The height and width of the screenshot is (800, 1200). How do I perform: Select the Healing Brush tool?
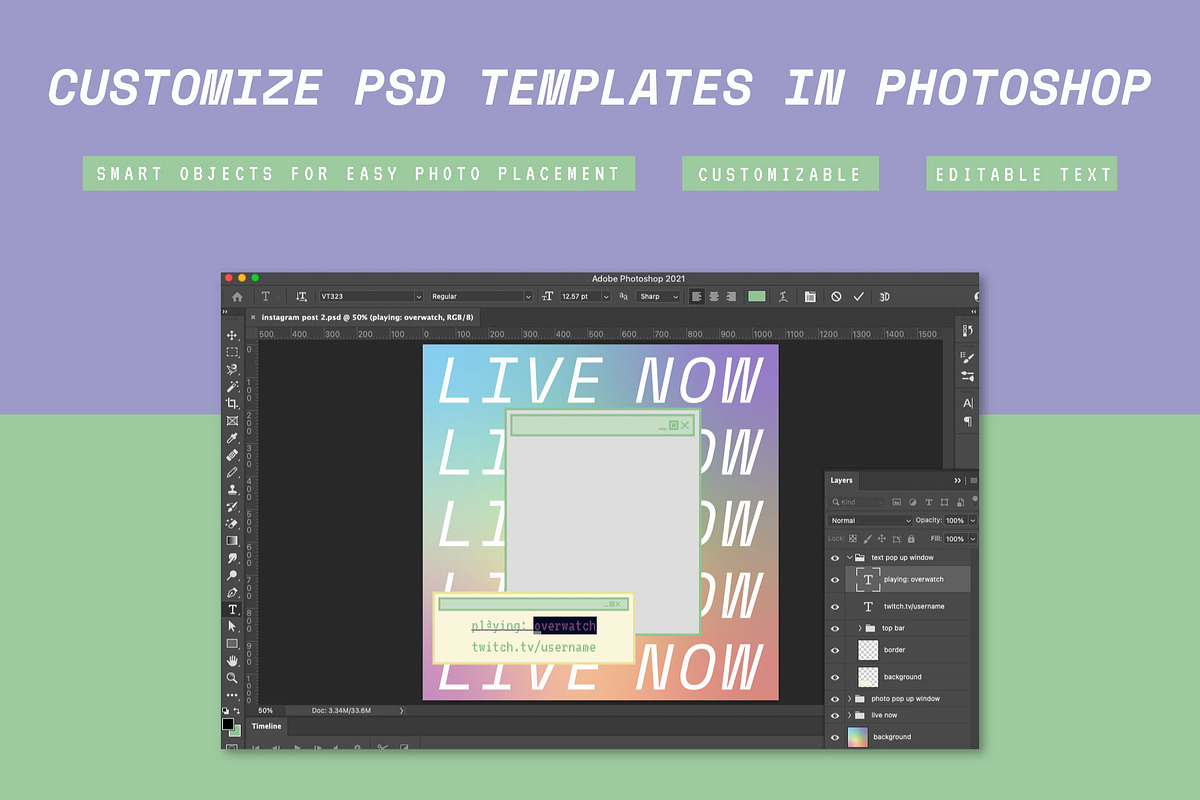[232, 455]
